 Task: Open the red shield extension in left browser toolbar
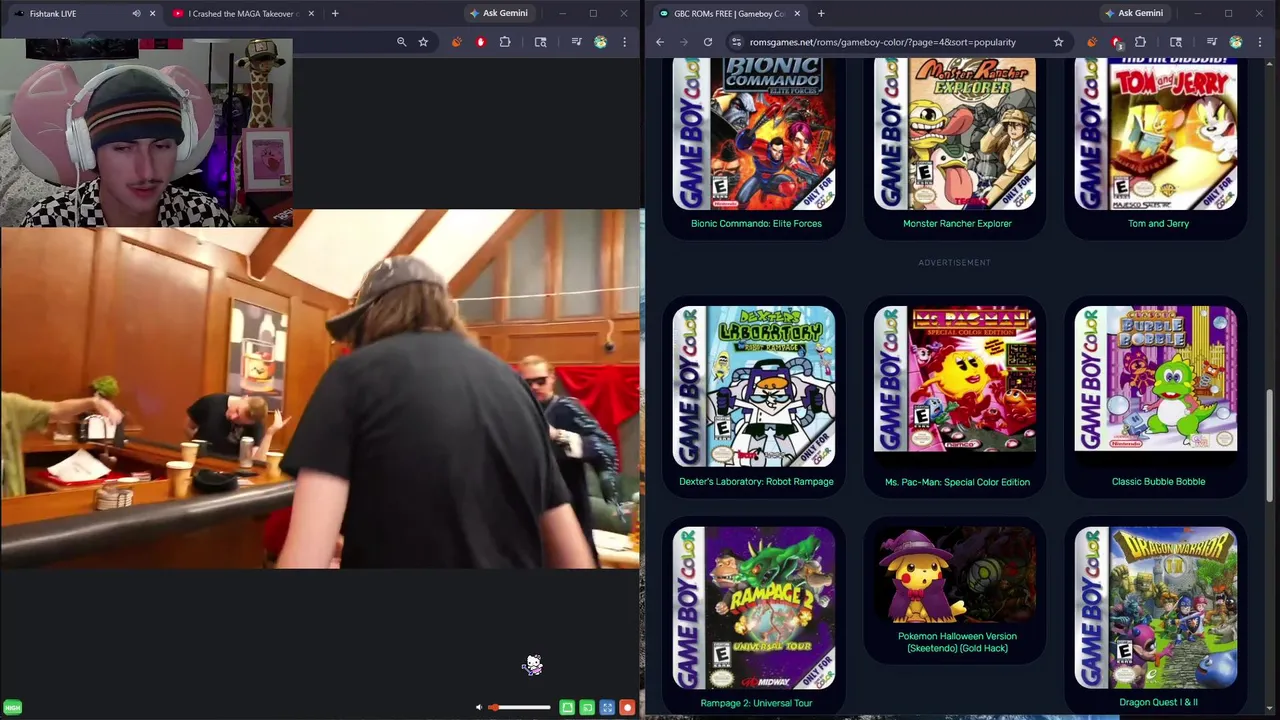tap(480, 42)
